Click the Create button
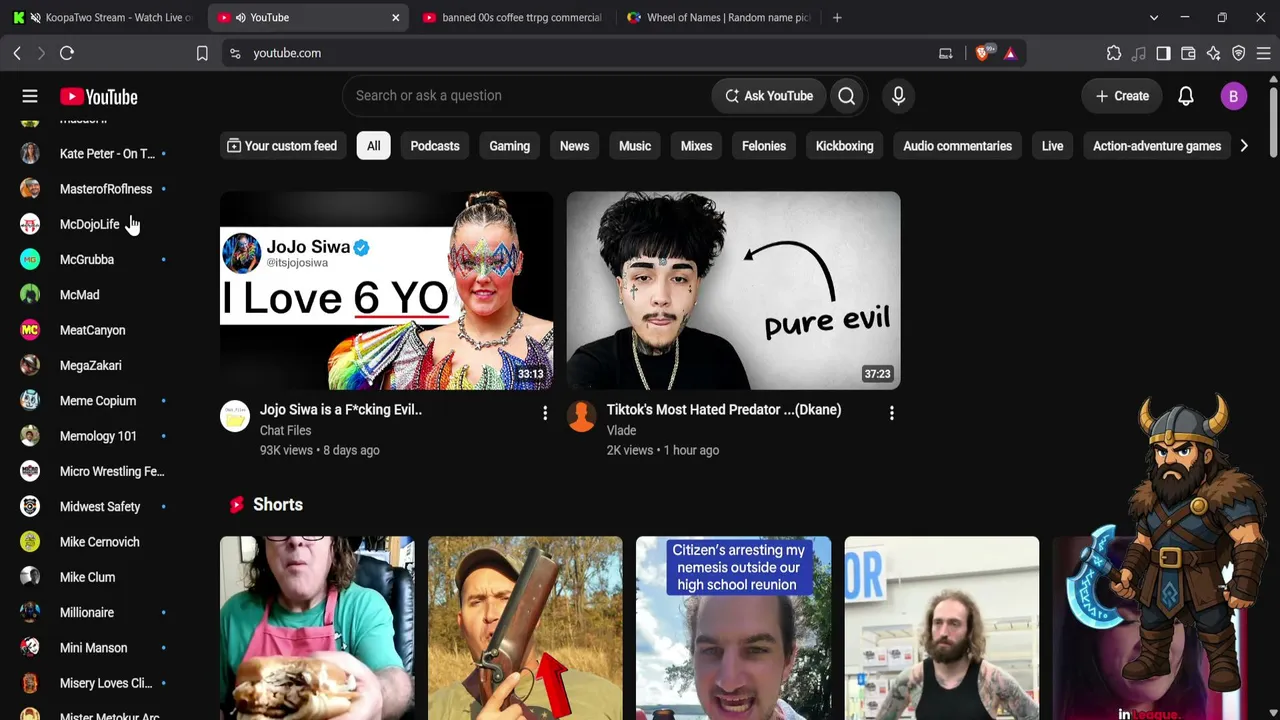 [1122, 96]
